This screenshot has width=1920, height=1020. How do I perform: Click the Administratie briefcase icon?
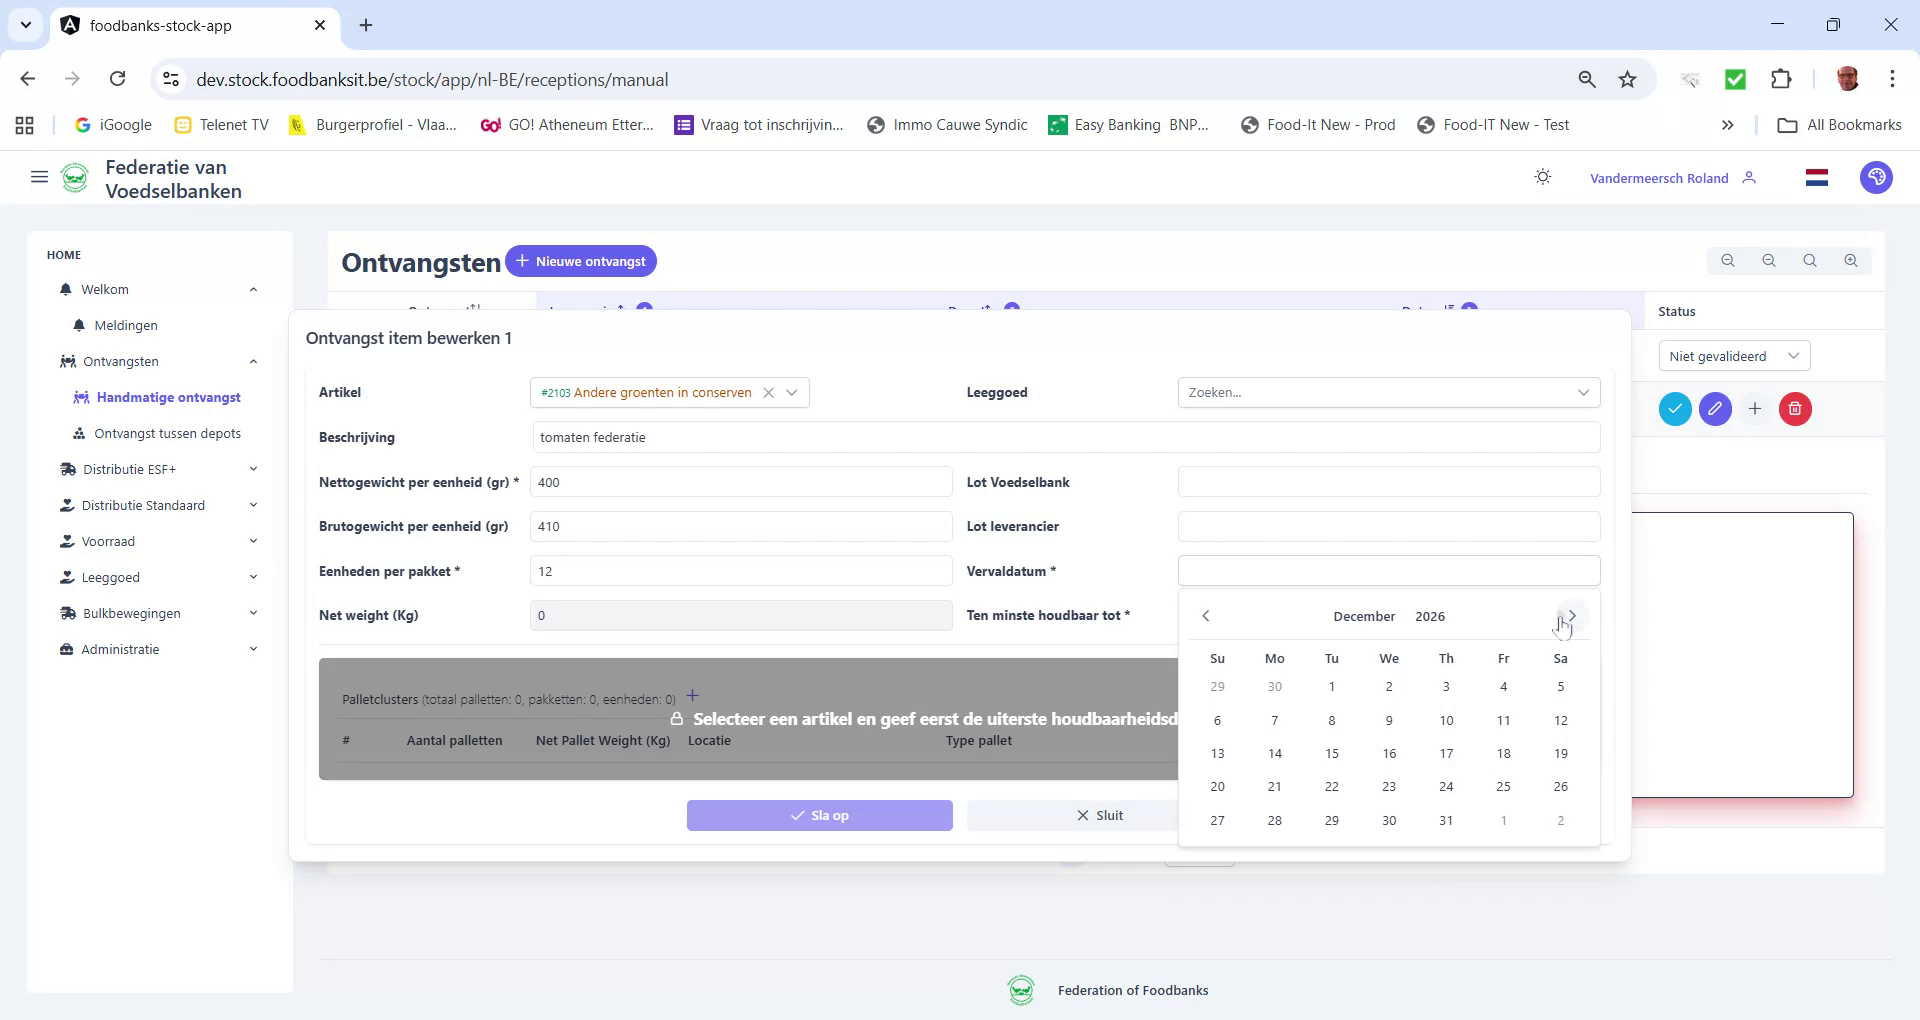click(x=66, y=649)
